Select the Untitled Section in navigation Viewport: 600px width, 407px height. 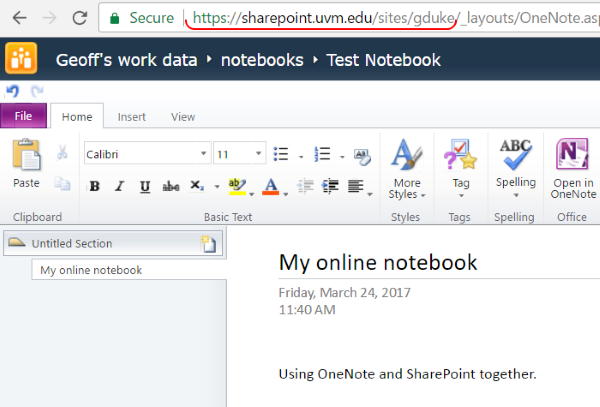click(x=113, y=243)
